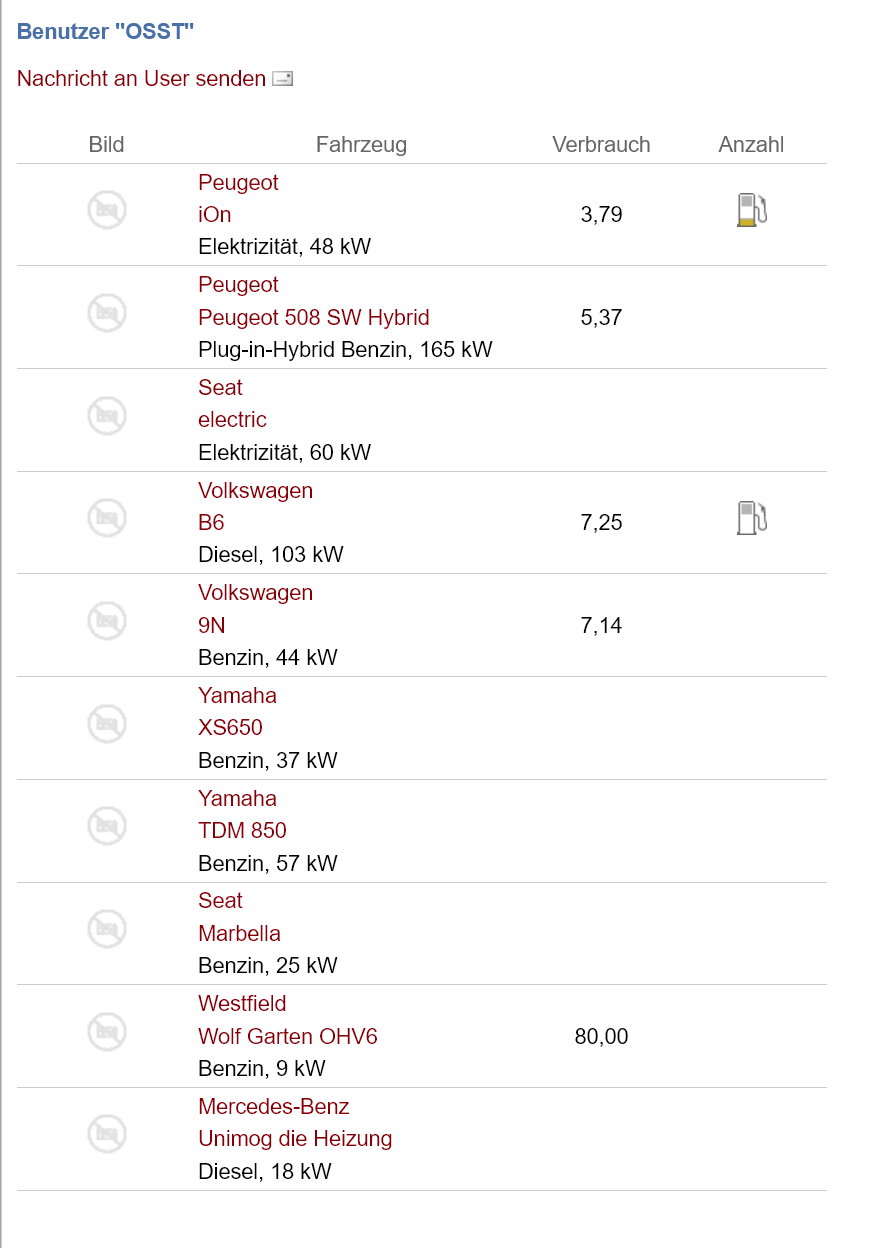Click the no-image placeholder for Westfield Wolf Garten
Image resolution: width=894 pixels, height=1248 pixels.
107,1031
